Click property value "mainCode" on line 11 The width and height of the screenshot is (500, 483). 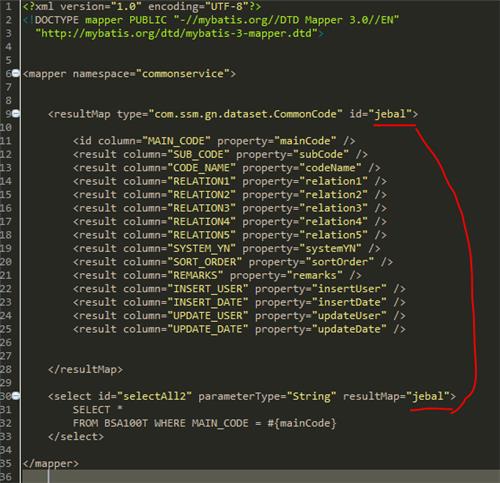tap(305, 141)
